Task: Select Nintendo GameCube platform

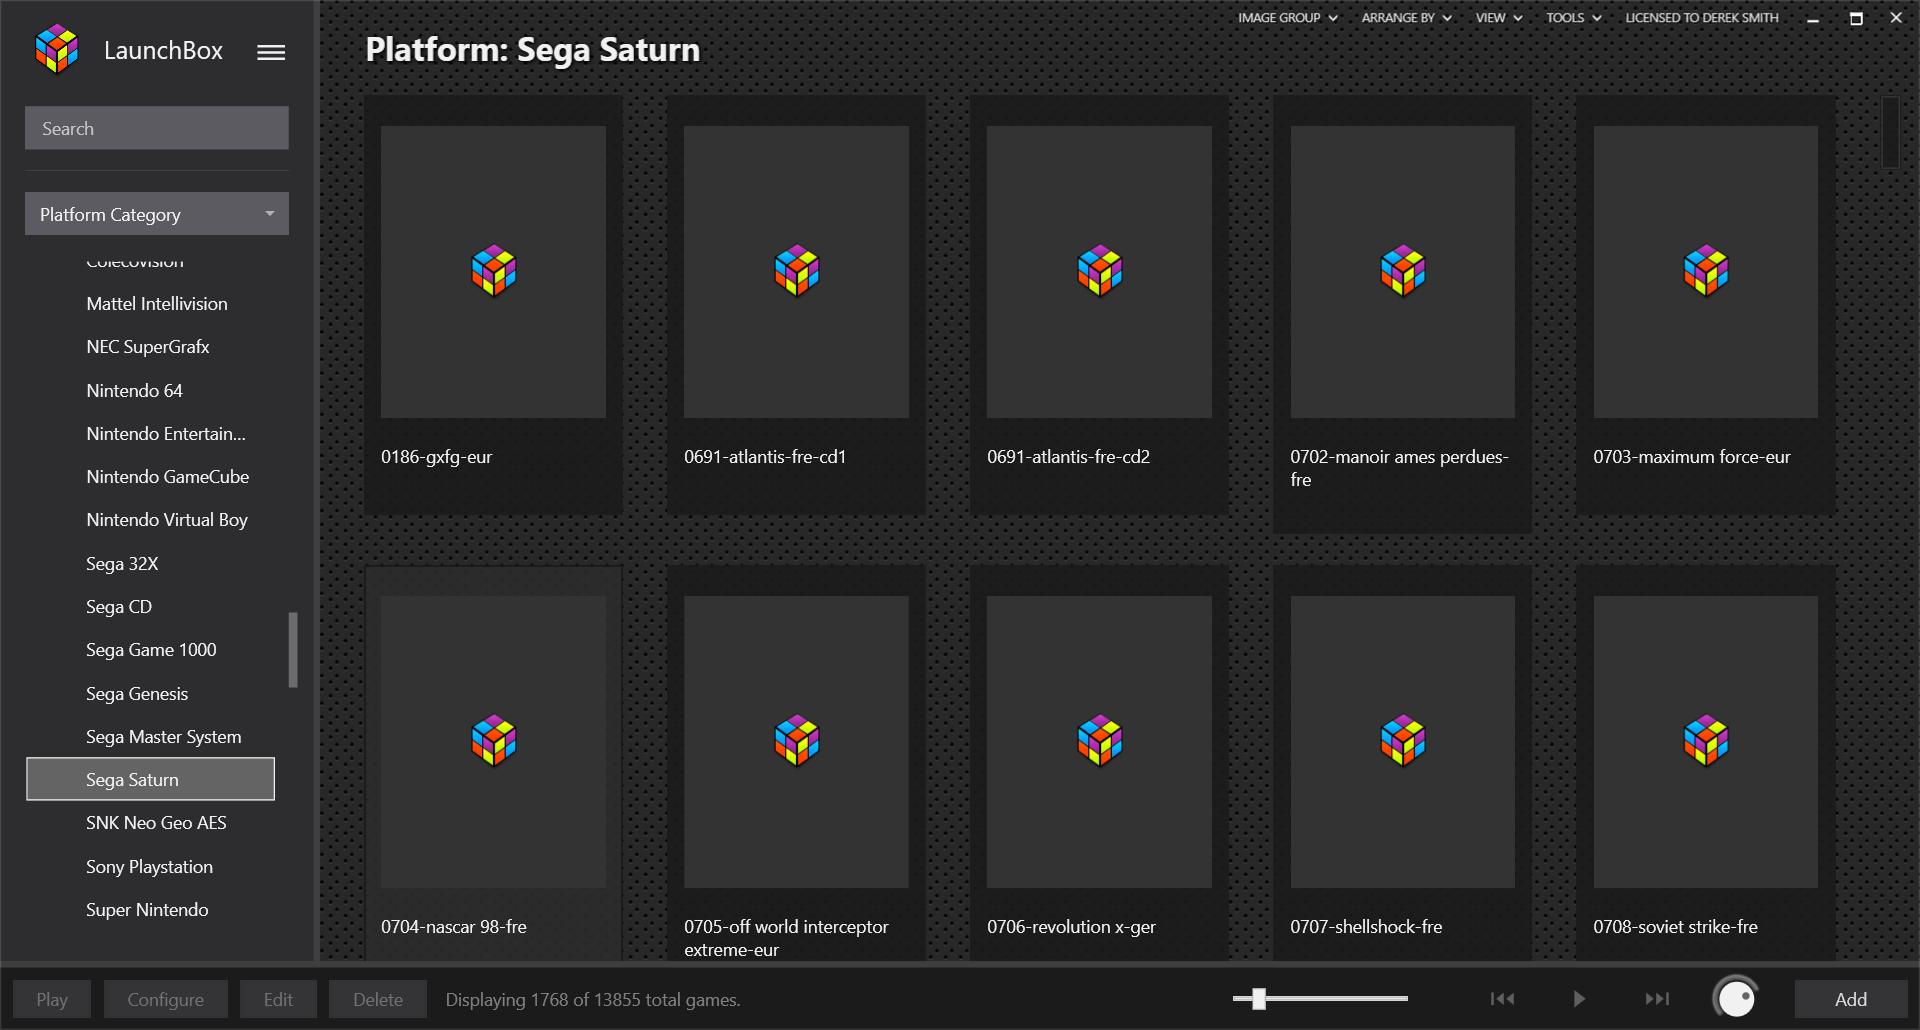Action: tap(168, 477)
